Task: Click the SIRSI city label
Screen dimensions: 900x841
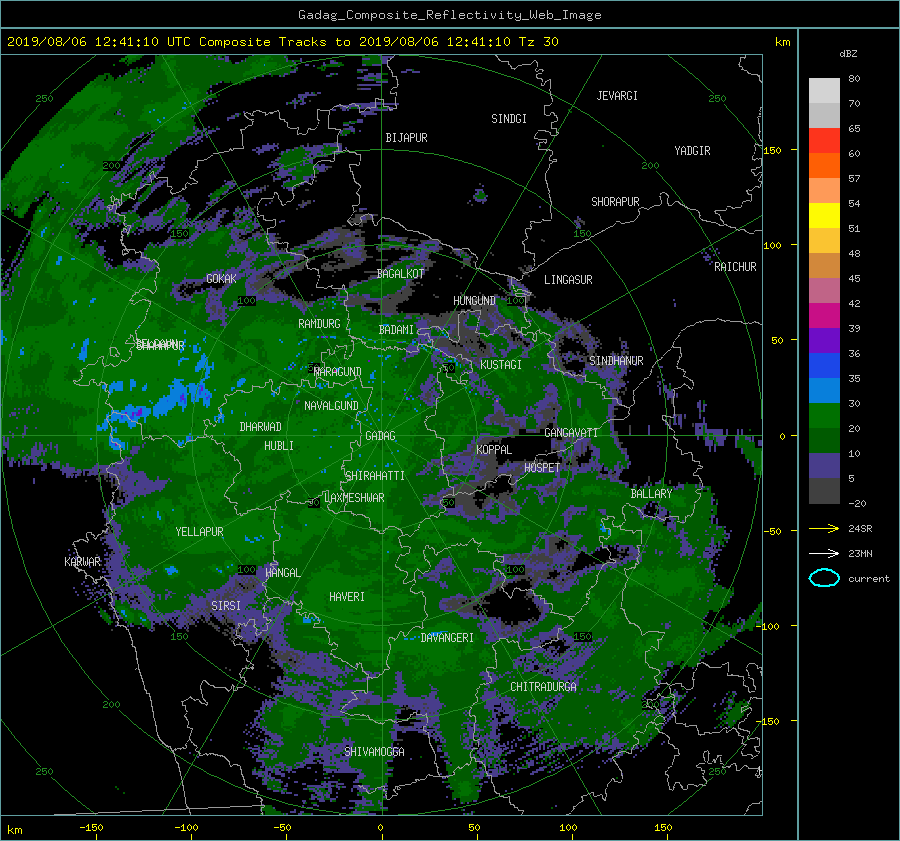Action: pos(226,606)
